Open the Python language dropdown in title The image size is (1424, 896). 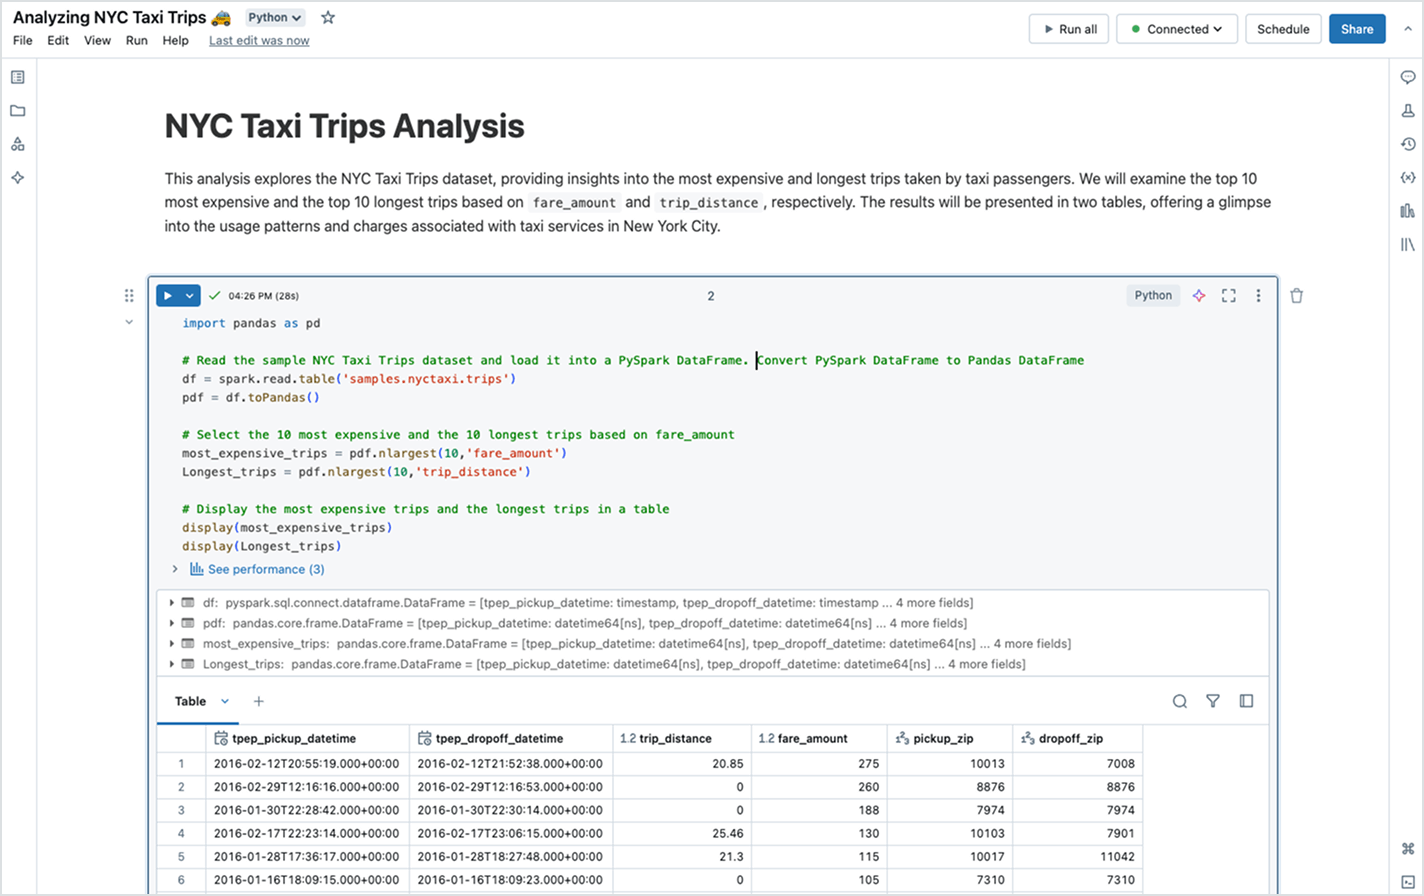pos(275,17)
